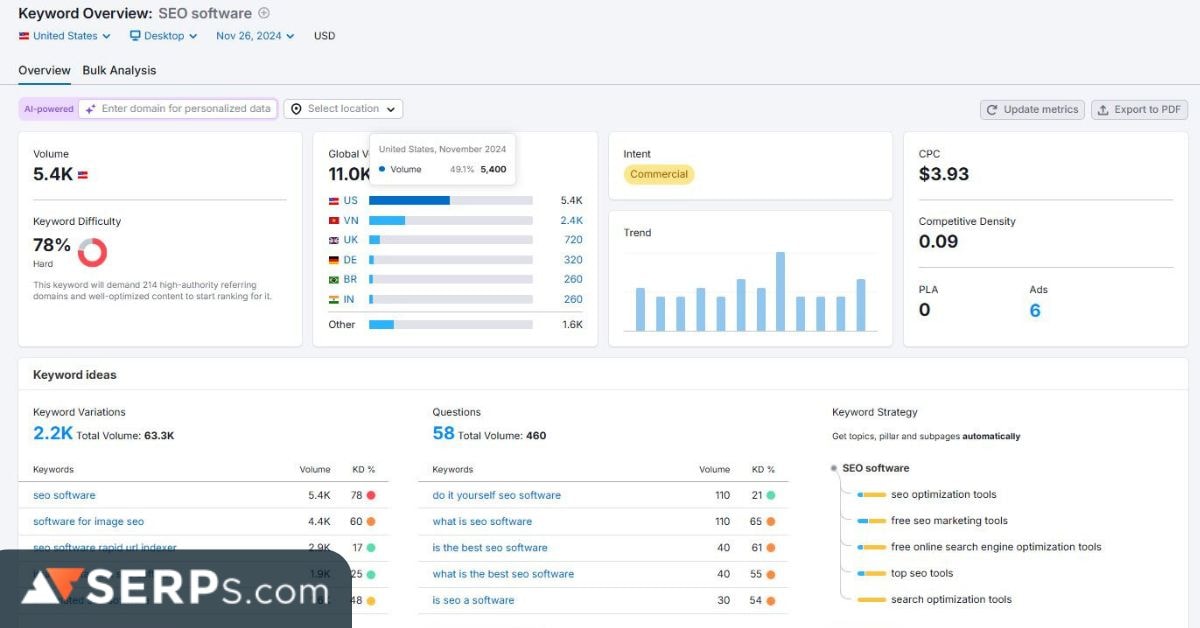Switch to the Overview tab
Viewport: 1200px width, 628px height.
coord(44,70)
